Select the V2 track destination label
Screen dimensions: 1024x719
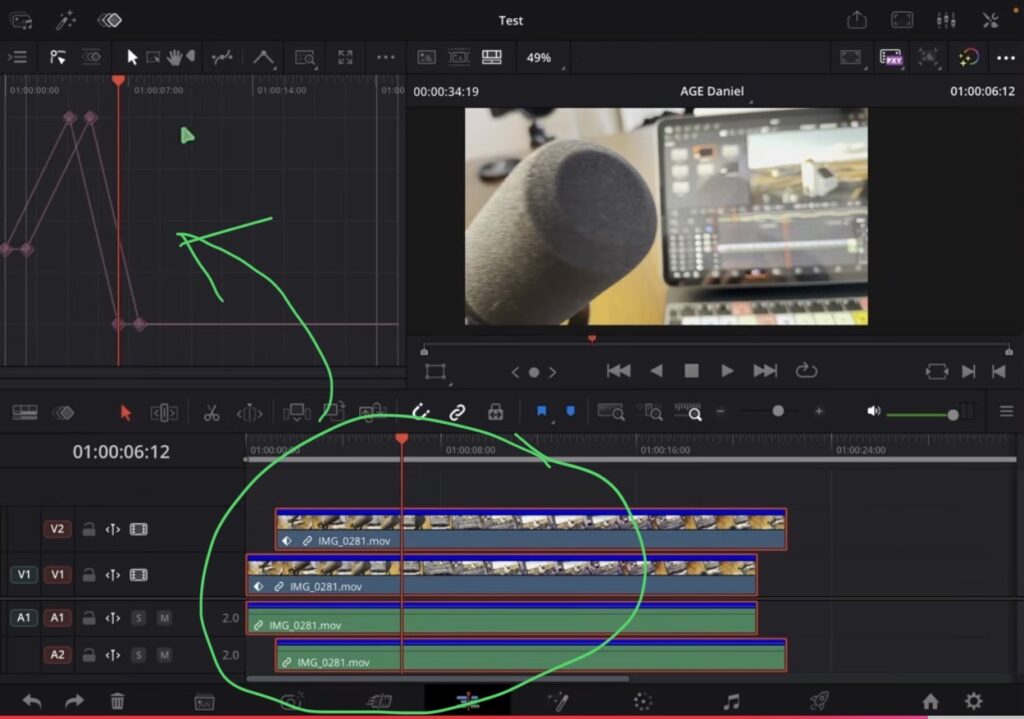click(57, 529)
